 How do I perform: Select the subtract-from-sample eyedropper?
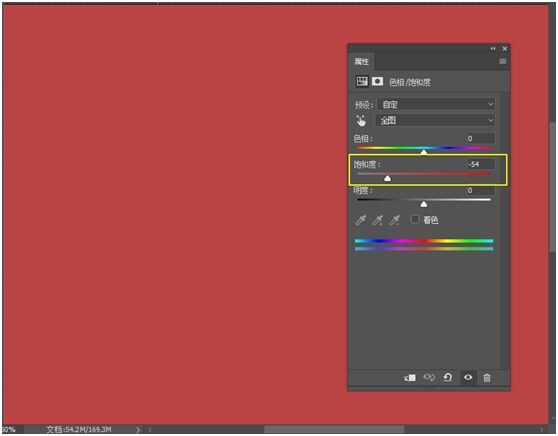tap(394, 220)
